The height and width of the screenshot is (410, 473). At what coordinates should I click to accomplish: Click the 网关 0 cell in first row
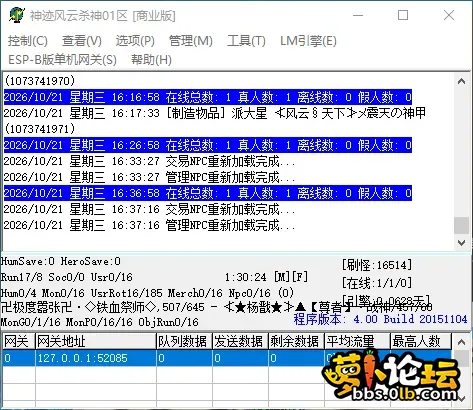pyautogui.click(x=19, y=358)
